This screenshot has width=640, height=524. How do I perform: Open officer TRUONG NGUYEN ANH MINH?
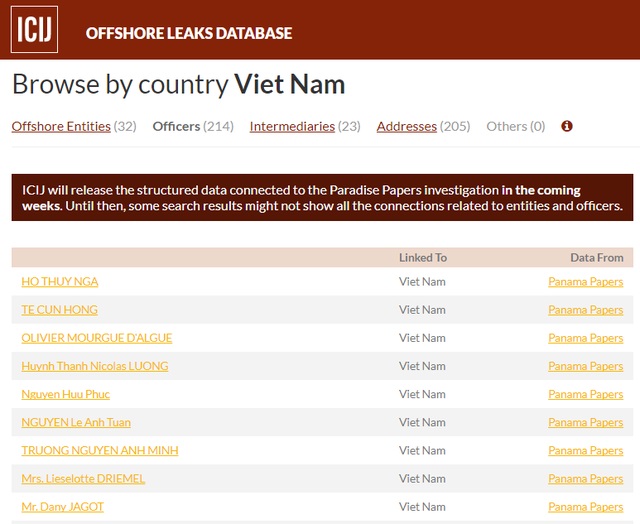100,451
